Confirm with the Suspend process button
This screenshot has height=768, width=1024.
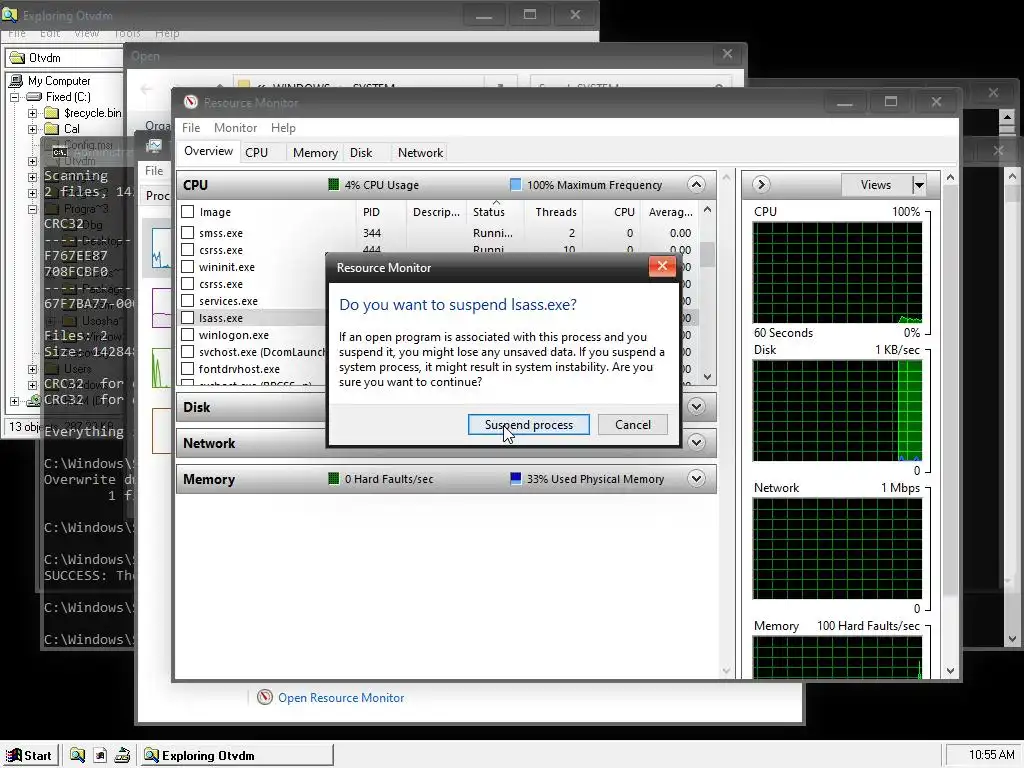(528, 424)
